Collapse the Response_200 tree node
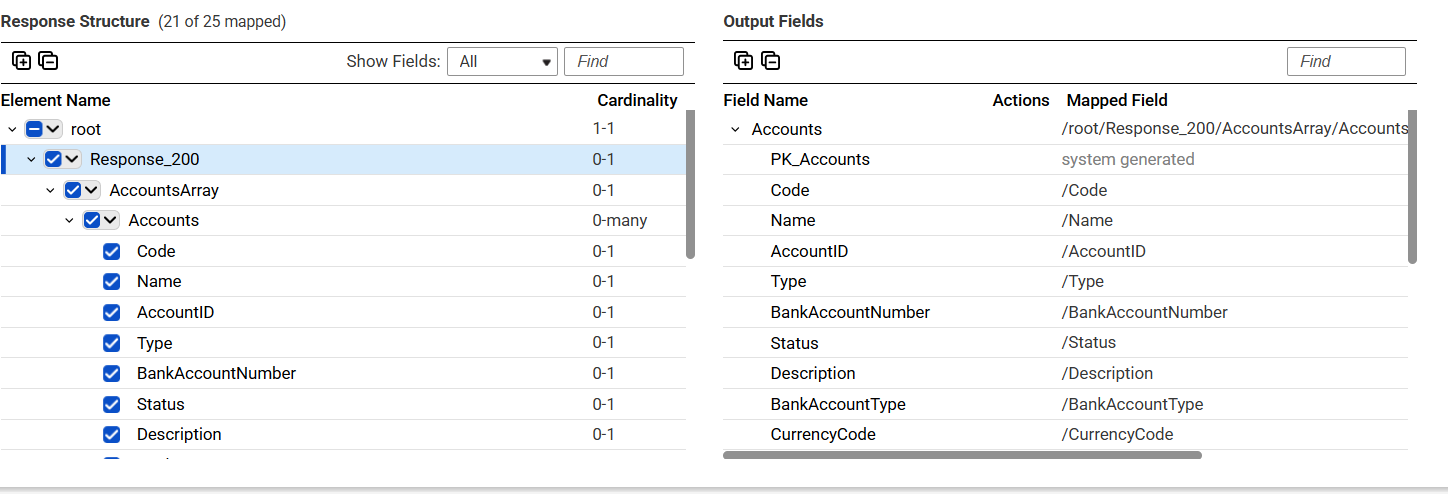Viewport: 1448px width, 494px height. [x=31, y=159]
